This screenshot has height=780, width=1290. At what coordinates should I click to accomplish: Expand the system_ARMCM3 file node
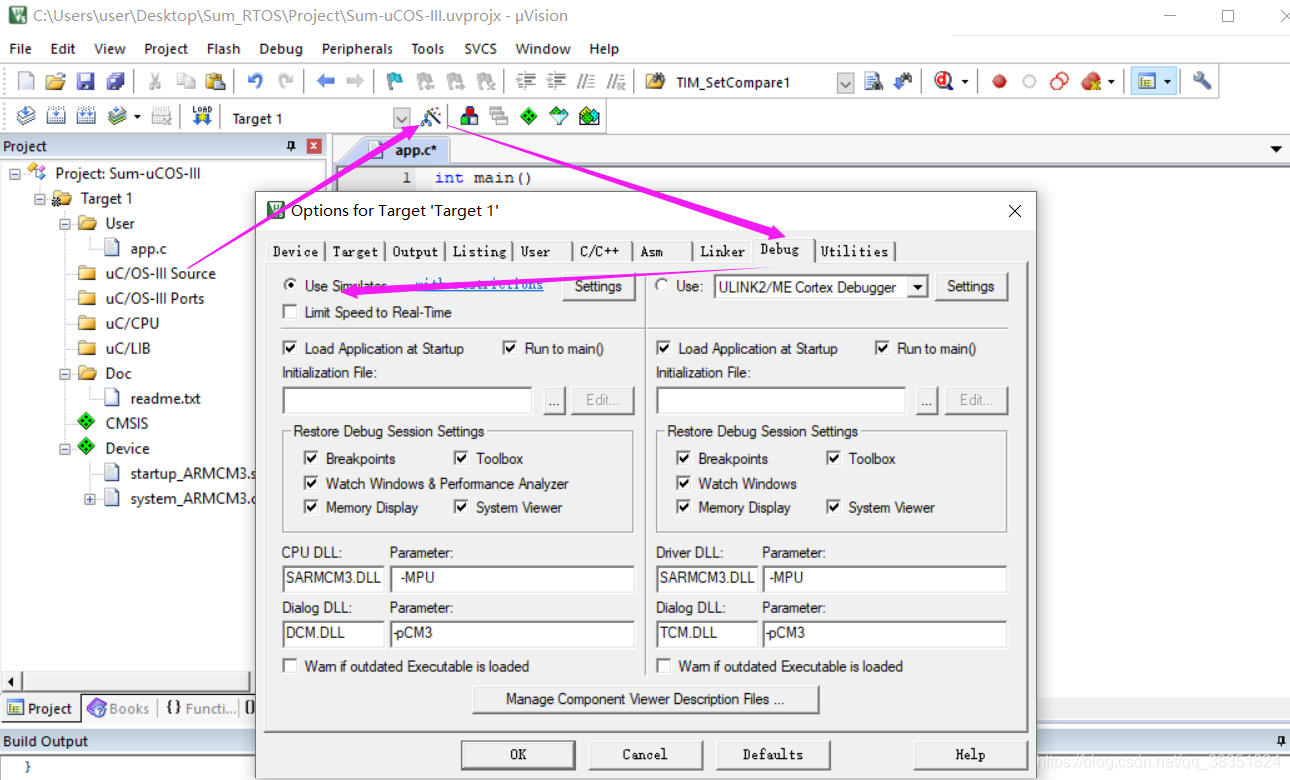tap(90, 498)
